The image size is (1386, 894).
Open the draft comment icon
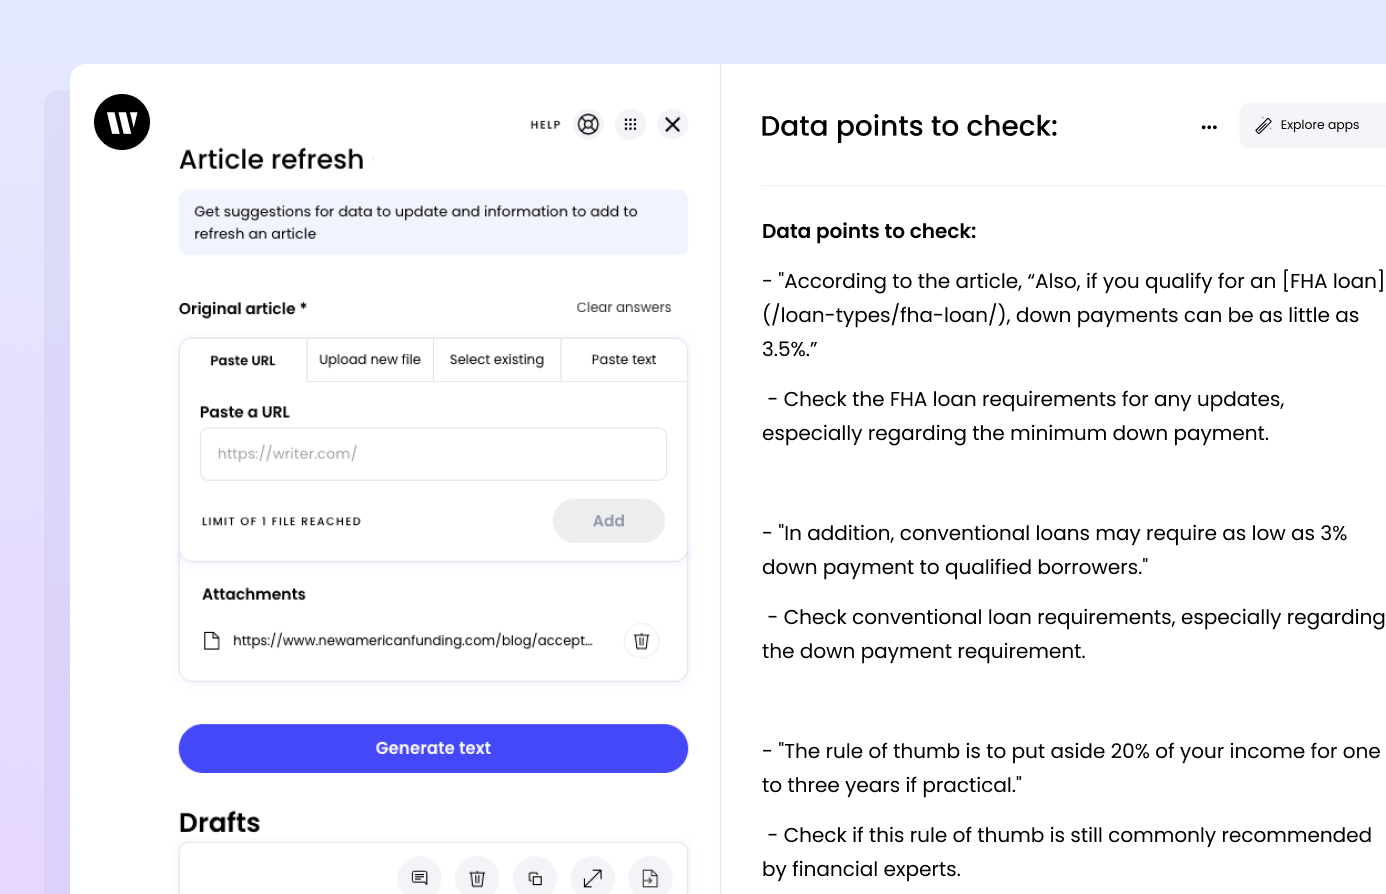click(x=419, y=876)
